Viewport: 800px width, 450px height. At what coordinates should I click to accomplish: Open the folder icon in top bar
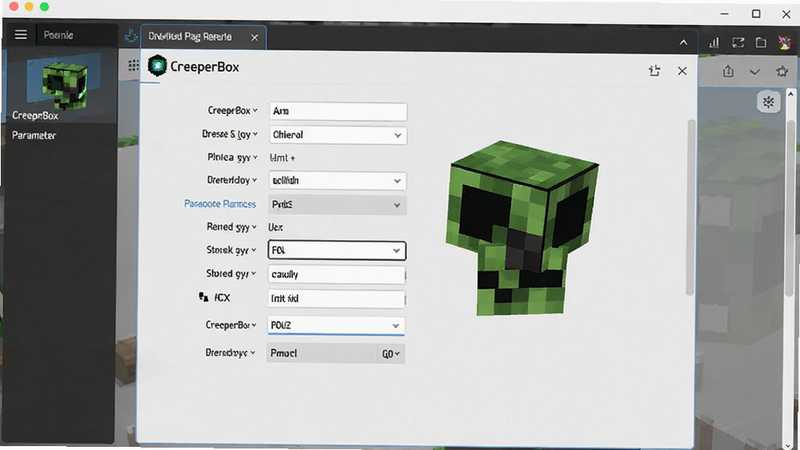tap(761, 43)
